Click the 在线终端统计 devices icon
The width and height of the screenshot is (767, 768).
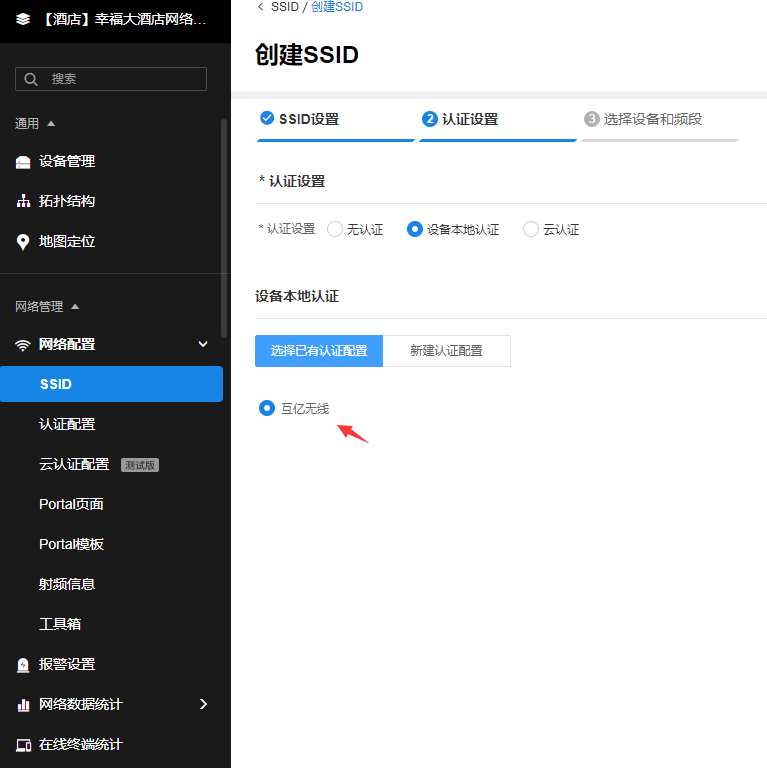click(23, 745)
